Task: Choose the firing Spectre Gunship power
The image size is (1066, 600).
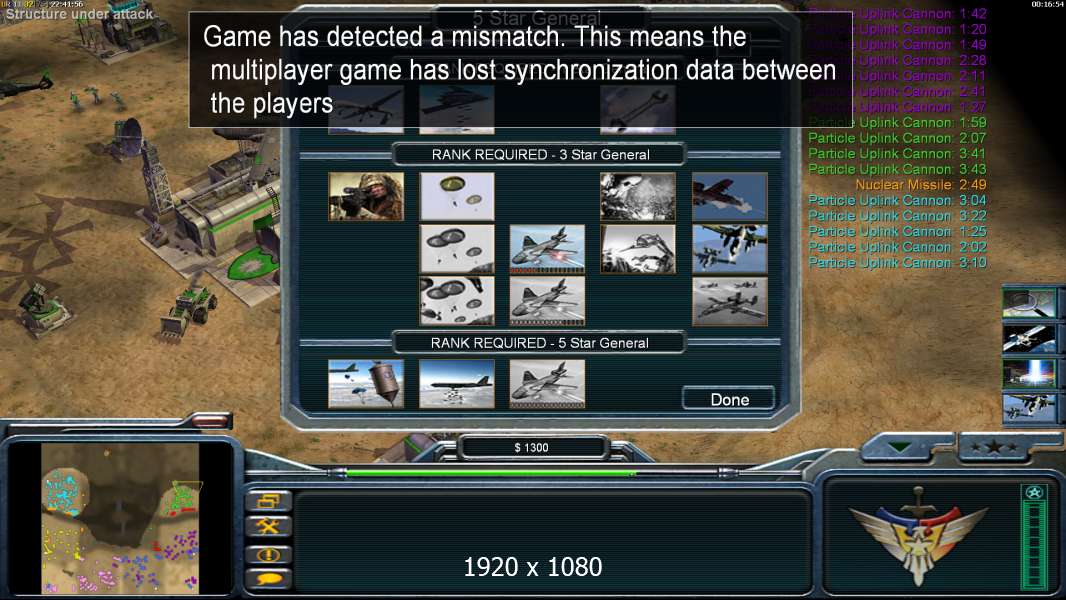Action: [x=547, y=249]
